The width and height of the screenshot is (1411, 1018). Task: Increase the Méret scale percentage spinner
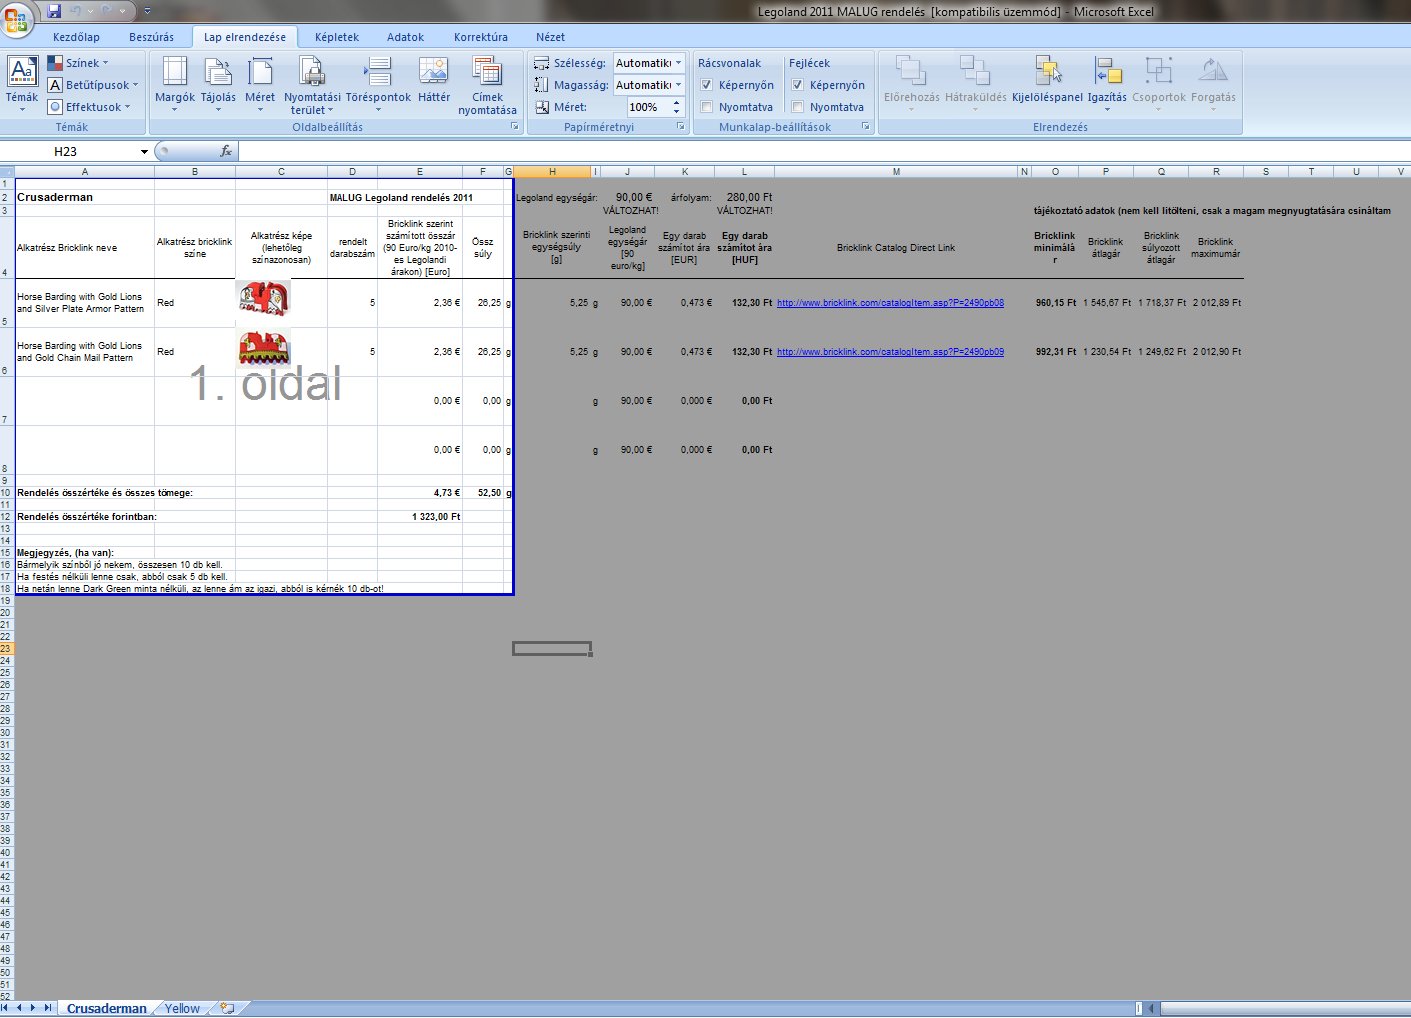pyautogui.click(x=677, y=102)
